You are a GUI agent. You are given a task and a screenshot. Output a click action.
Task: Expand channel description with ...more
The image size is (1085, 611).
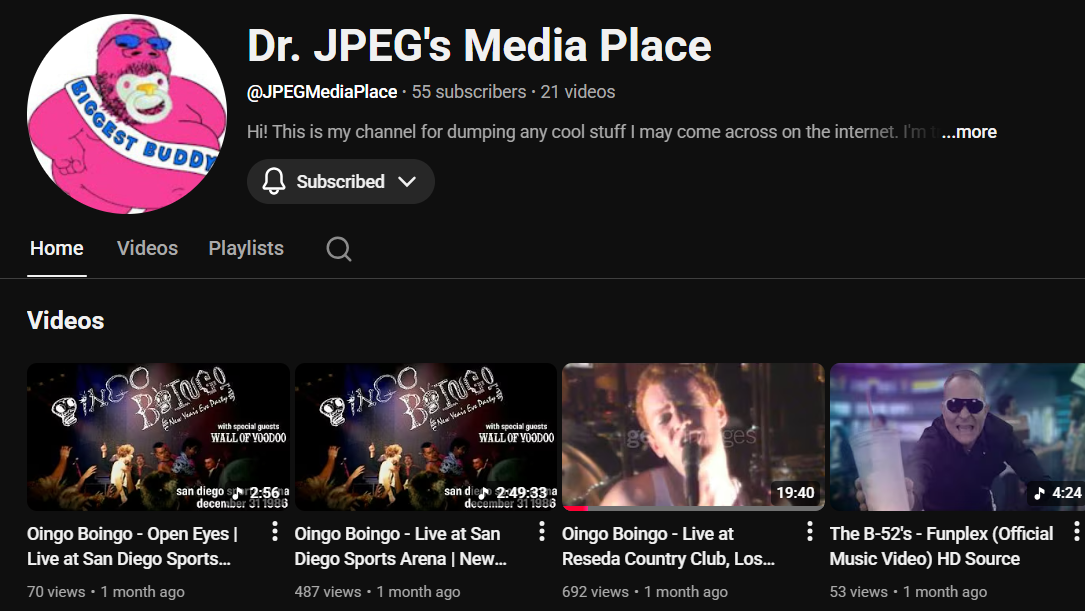click(x=969, y=132)
